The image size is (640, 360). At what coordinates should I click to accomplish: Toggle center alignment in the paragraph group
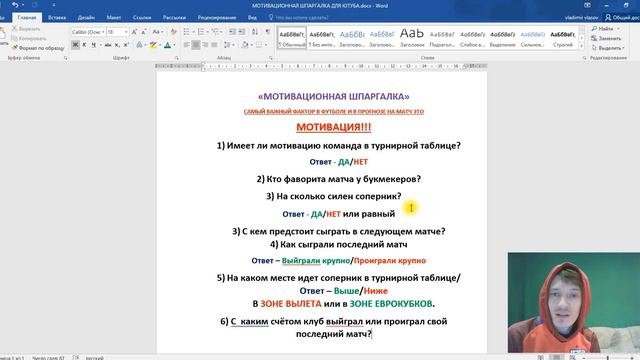click(x=196, y=45)
